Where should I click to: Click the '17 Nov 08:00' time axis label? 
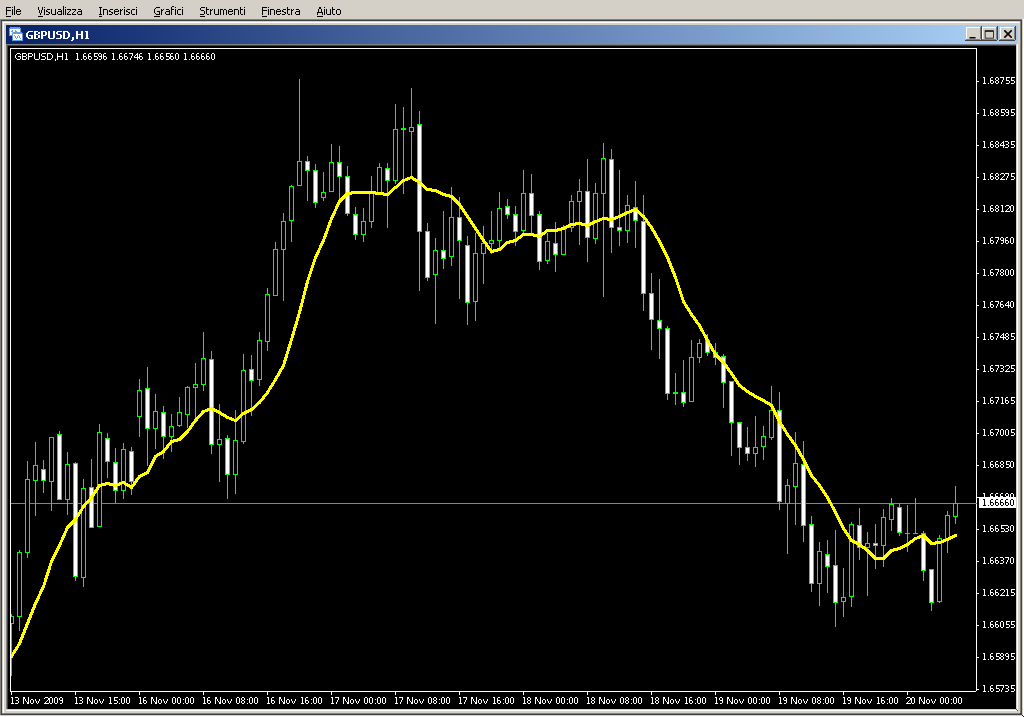[422, 701]
